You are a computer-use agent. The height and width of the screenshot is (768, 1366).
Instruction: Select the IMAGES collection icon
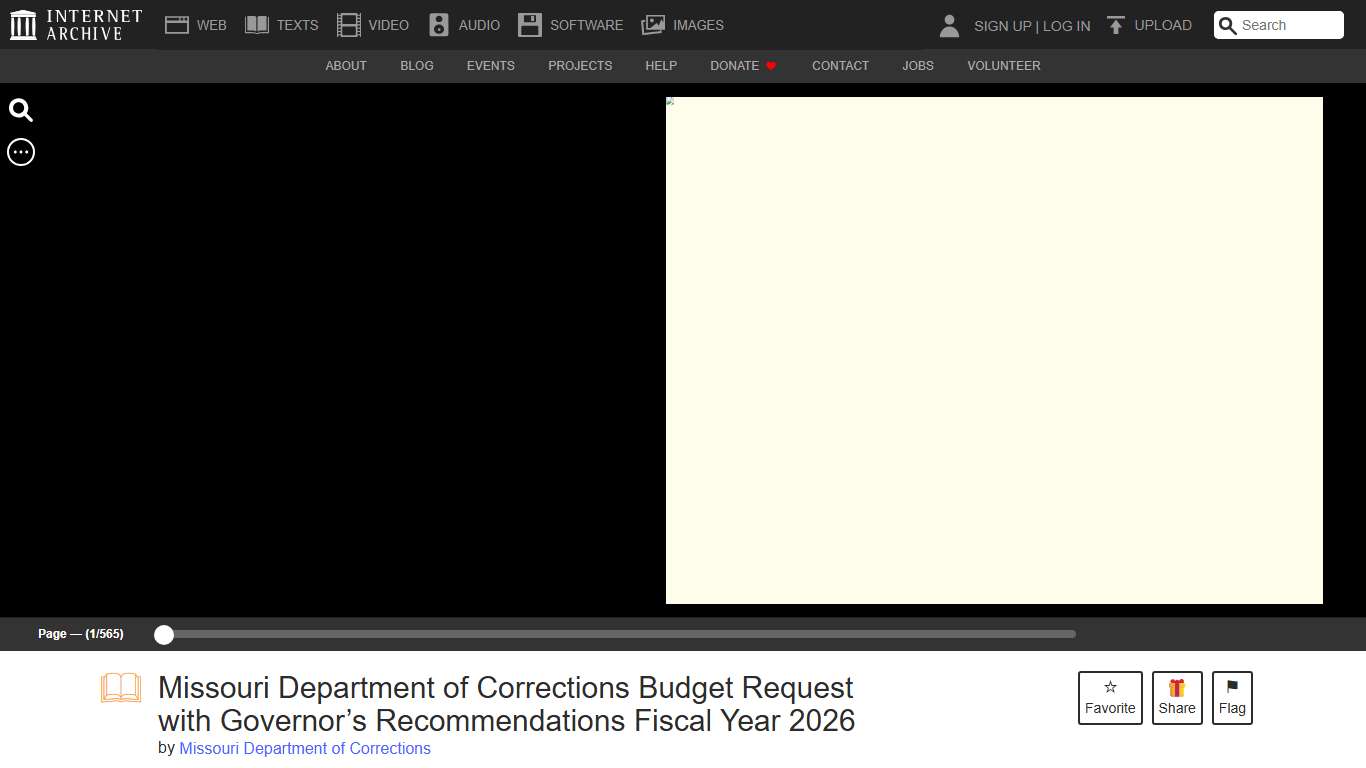point(653,24)
